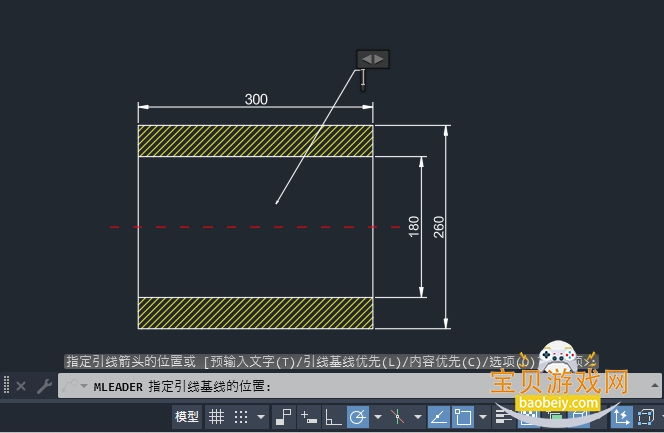
Task: Click 预输入文字(T) option in prompt
Action: (252, 361)
